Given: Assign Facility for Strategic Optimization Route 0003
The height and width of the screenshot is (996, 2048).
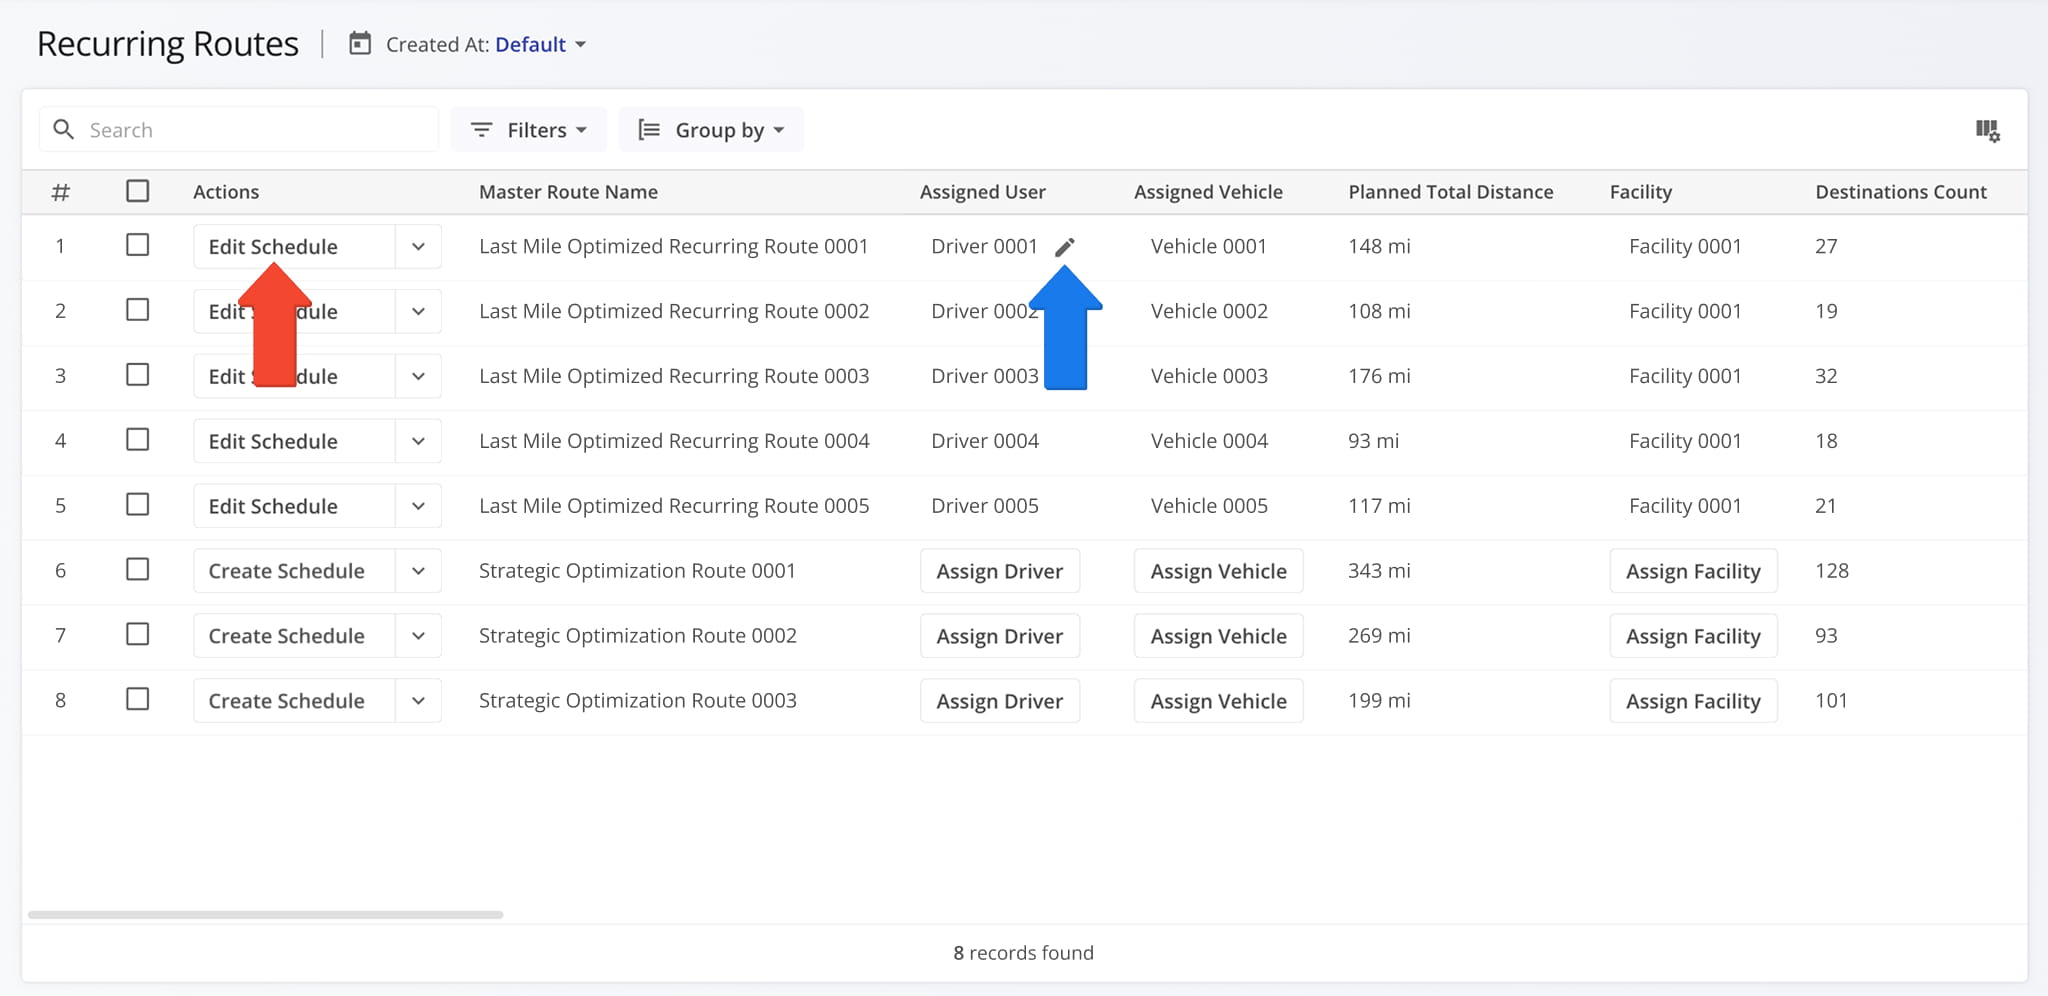Looking at the screenshot, I should click(1692, 700).
